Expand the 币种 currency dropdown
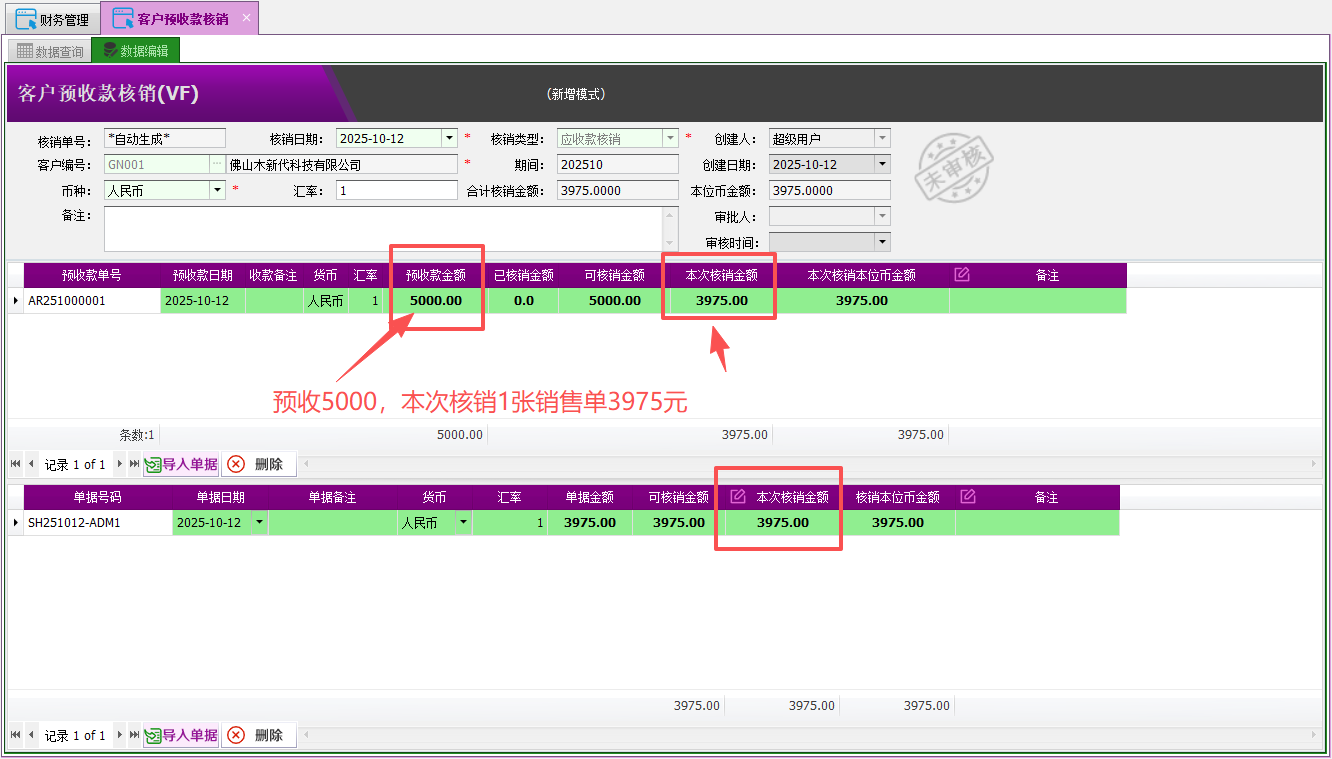Image resolution: width=1332 pixels, height=759 pixels. (x=217, y=191)
